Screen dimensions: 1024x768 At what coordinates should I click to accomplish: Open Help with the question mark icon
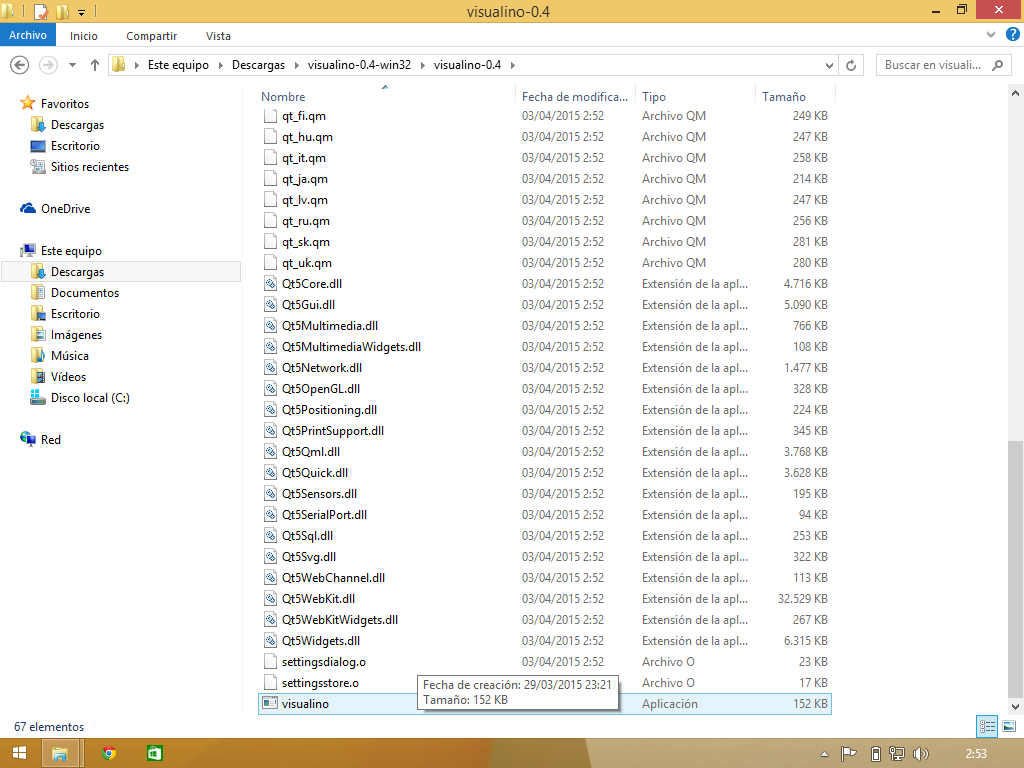click(x=1013, y=35)
